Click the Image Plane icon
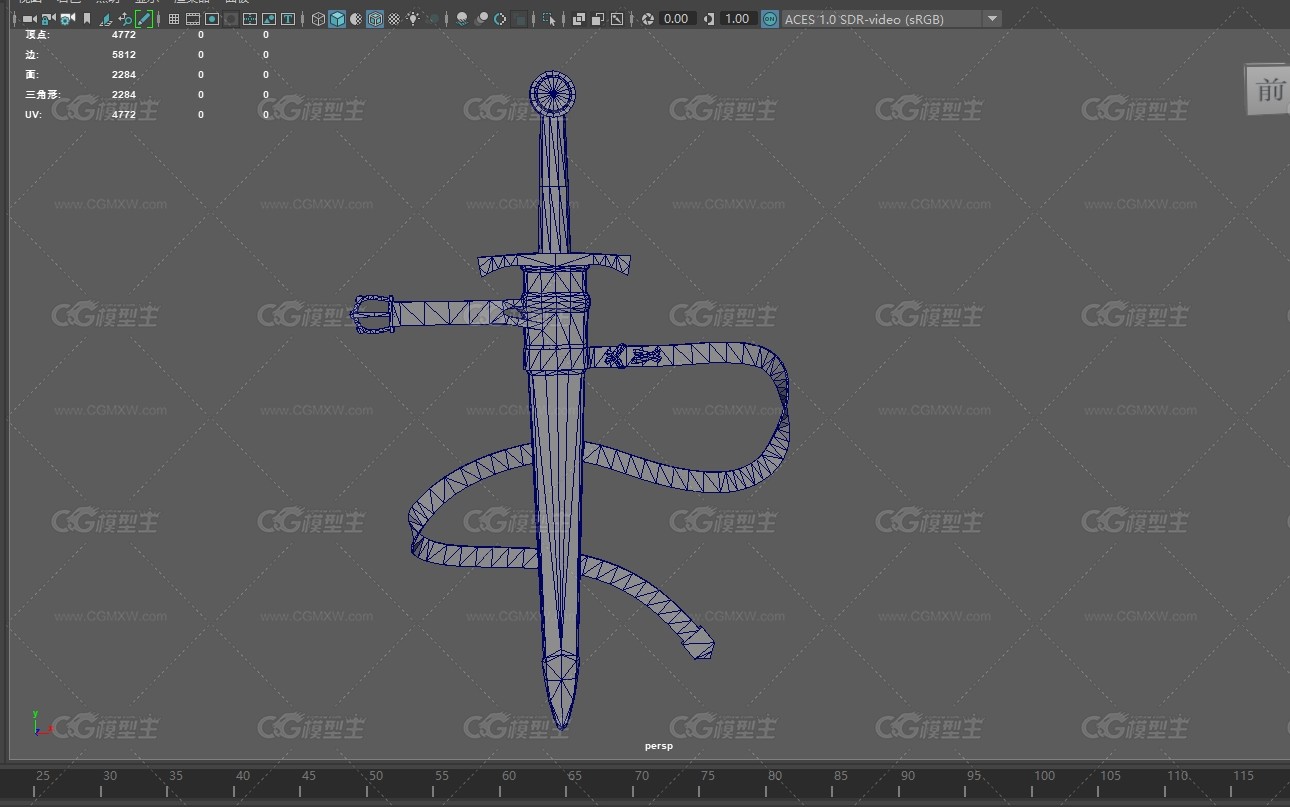This screenshot has height=807, width=1290. (x=106, y=19)
